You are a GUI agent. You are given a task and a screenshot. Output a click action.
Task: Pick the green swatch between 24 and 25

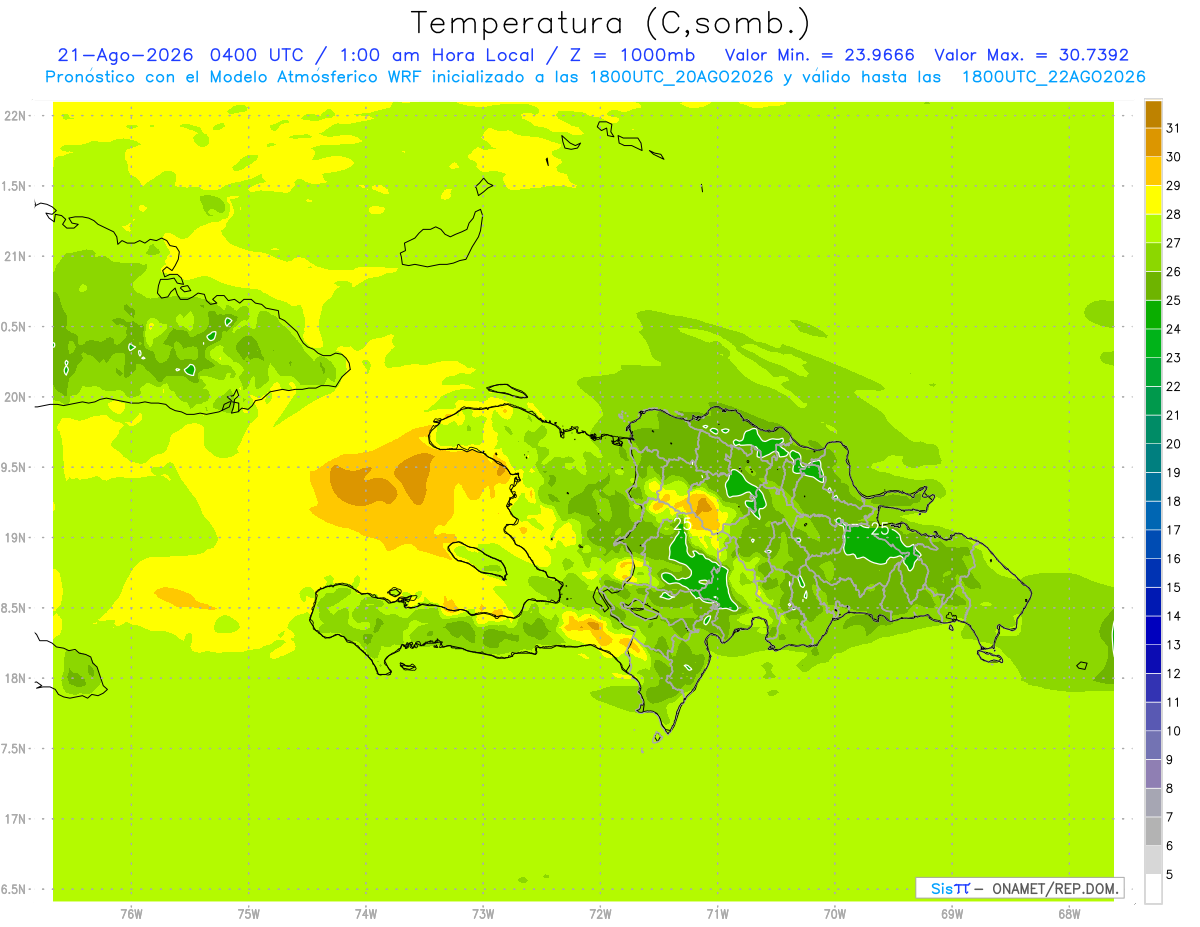click(1153, 315)
